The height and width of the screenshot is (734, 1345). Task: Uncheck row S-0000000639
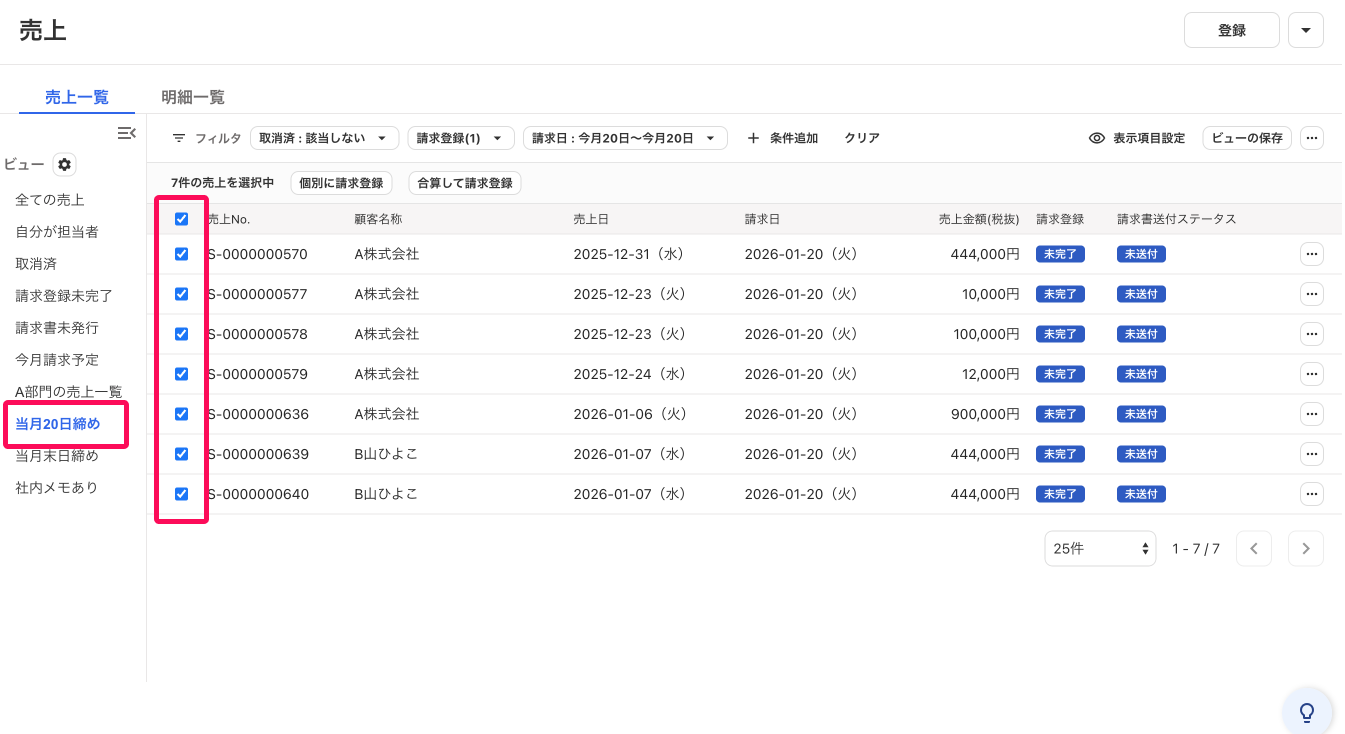(x=181, y=454)
